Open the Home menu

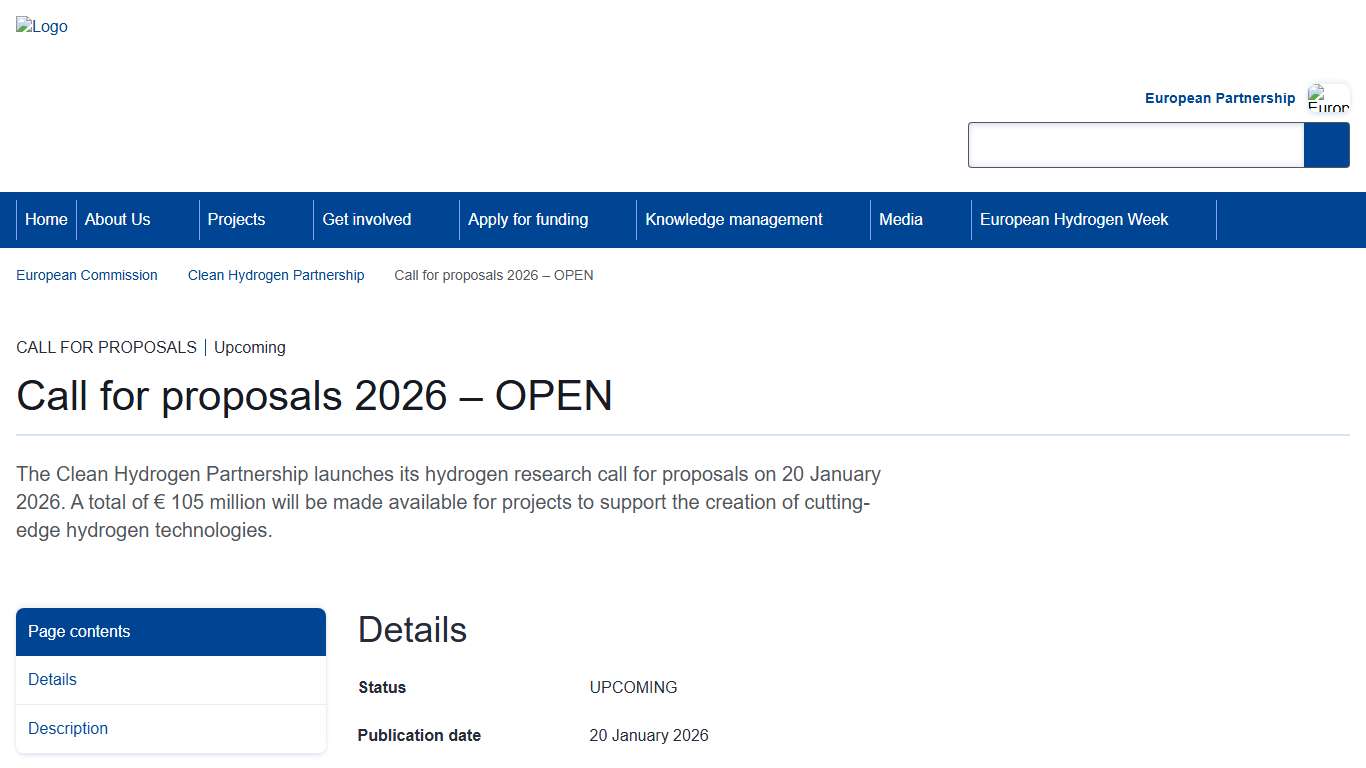point(46,219)
